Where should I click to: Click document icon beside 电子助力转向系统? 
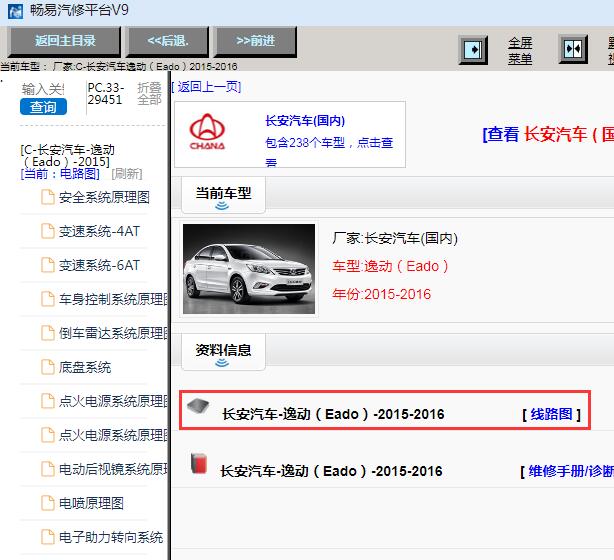tap(48, 537)
